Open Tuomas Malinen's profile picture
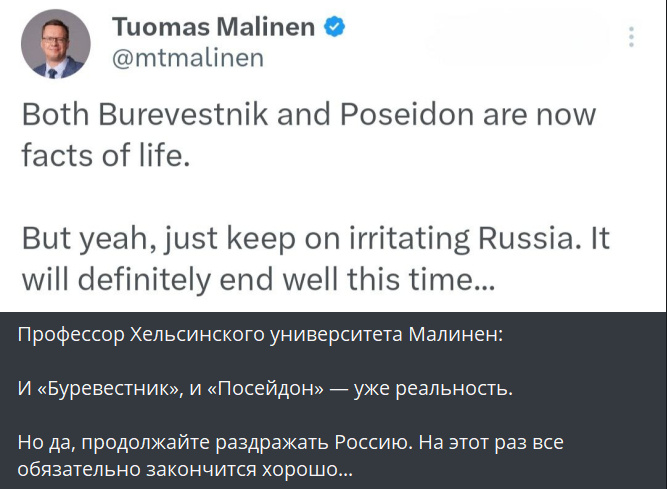This screenshot has width=667, height=489. [56, 44]
